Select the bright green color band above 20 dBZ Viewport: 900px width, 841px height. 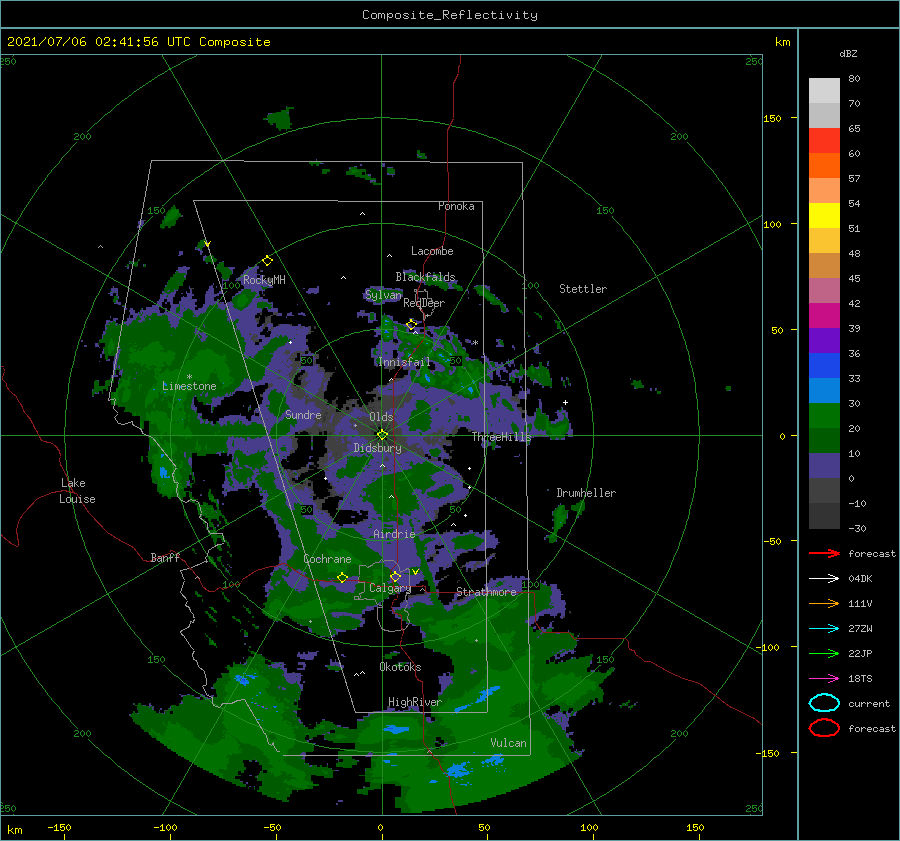coord(824,415)
